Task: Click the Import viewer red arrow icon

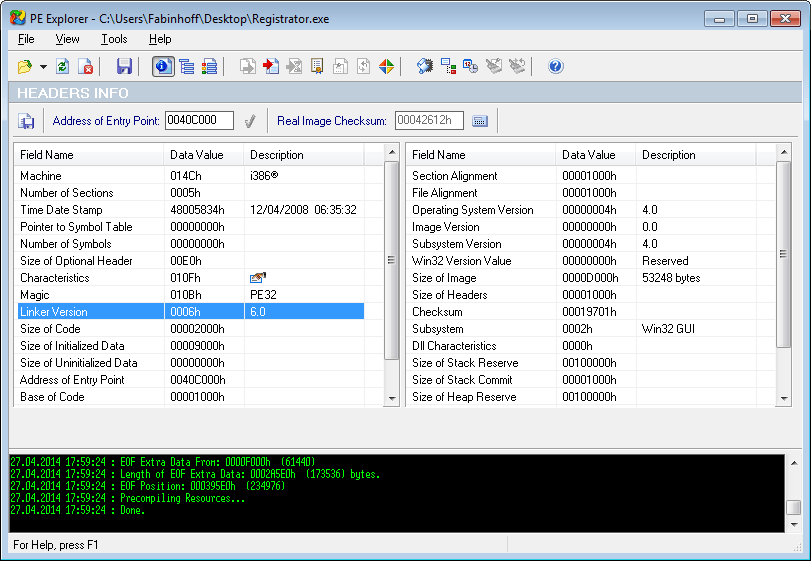Action: tap(271, 66)
